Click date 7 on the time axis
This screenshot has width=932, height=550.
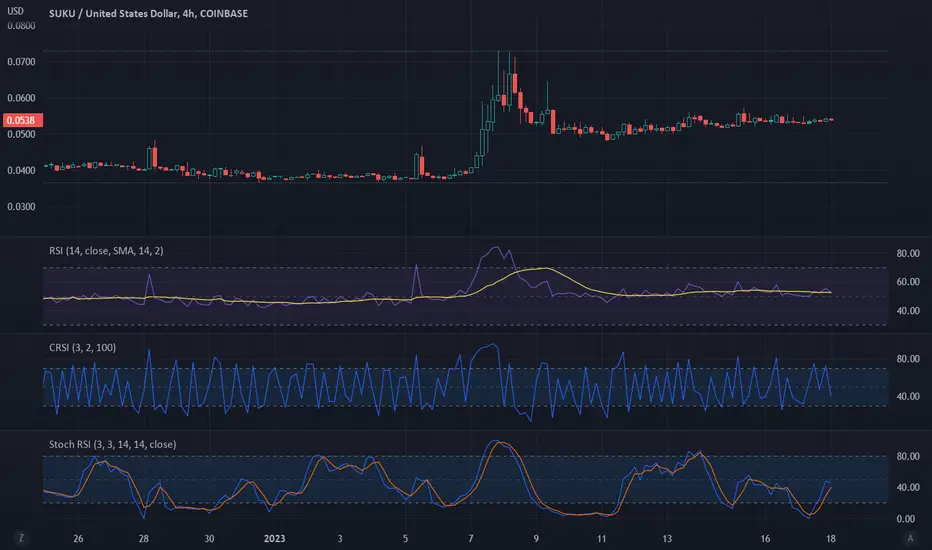click(471, 539)
